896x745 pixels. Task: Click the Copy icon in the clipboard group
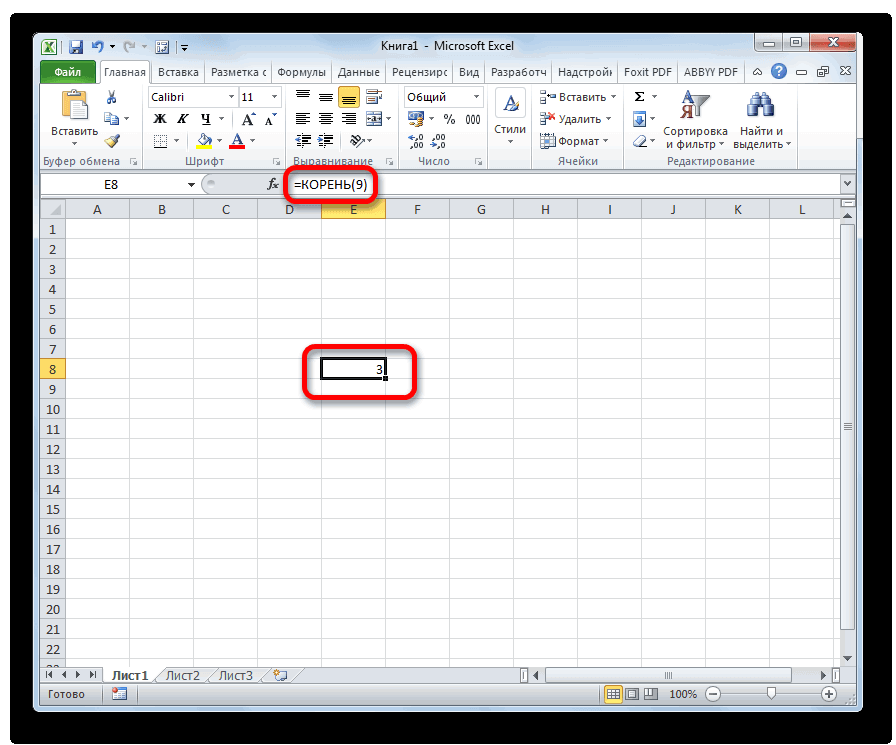111,119
